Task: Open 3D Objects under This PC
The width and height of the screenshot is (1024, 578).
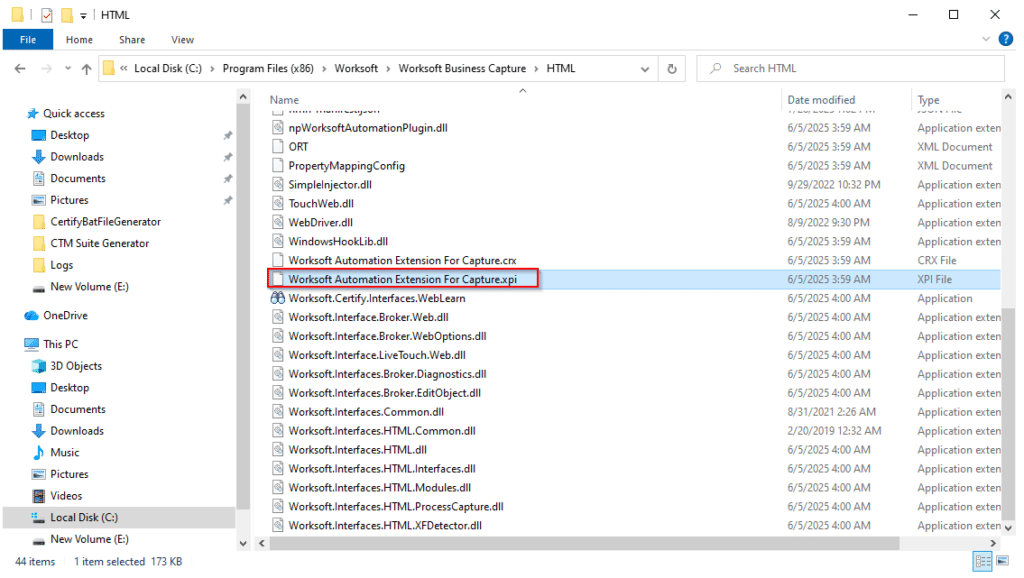Action: click(x=76, y=366)
